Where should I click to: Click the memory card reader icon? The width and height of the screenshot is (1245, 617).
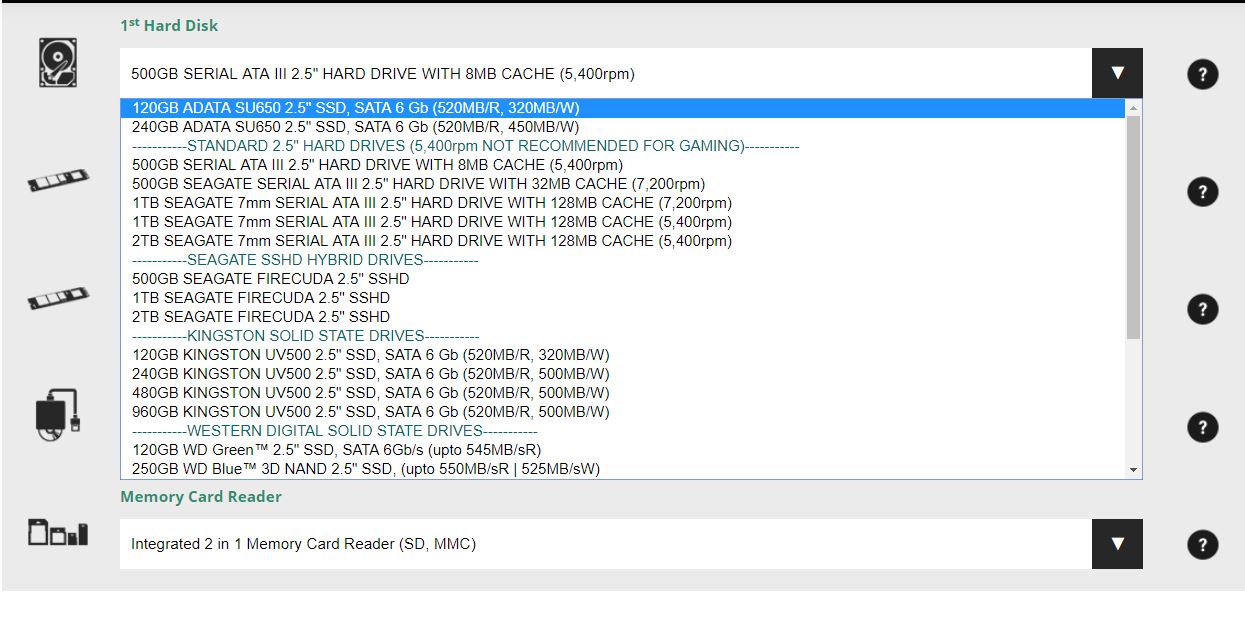coord(58,533)
